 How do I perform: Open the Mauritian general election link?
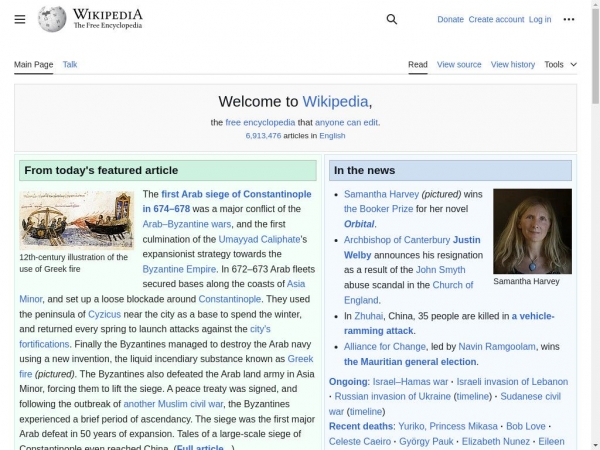coord(410,362)
